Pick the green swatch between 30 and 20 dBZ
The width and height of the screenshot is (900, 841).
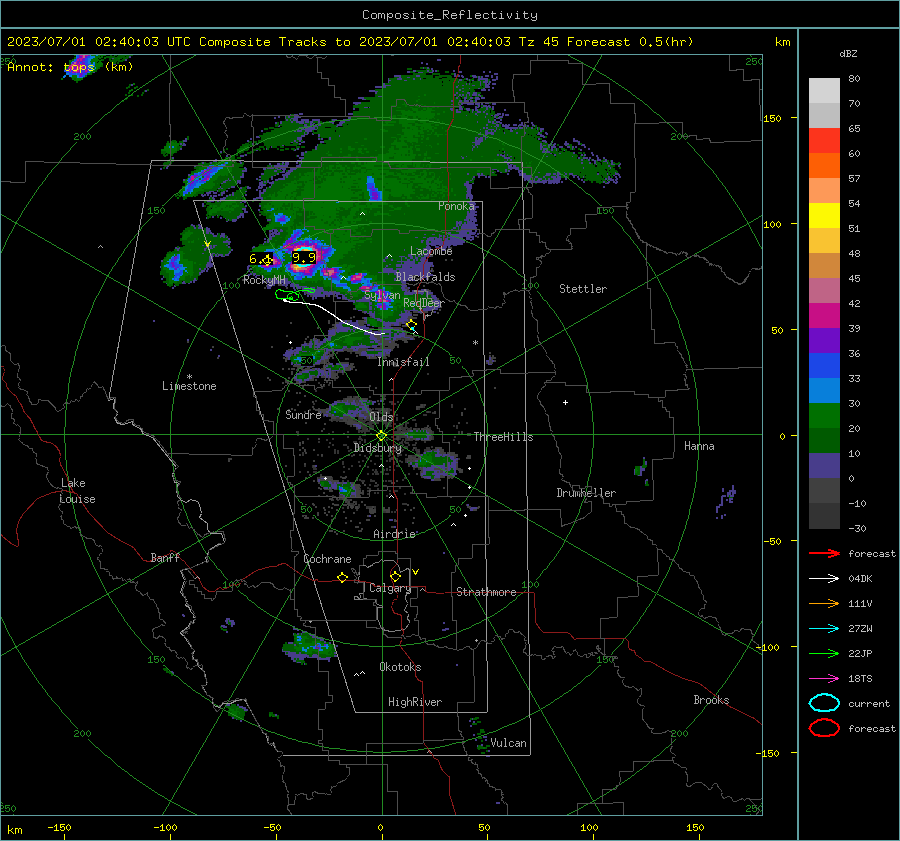[824, 416]
